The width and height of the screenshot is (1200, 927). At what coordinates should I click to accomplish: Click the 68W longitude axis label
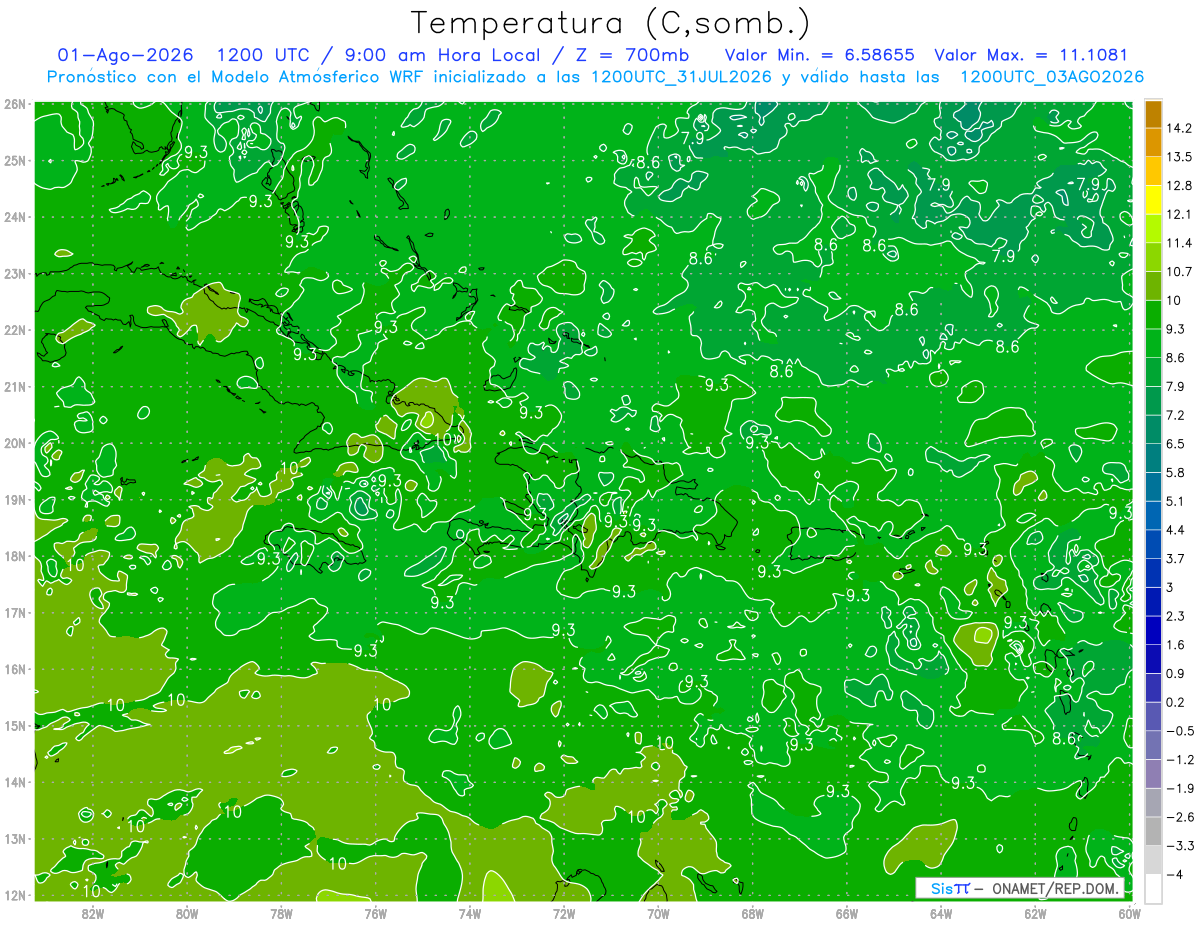[753, 913]
